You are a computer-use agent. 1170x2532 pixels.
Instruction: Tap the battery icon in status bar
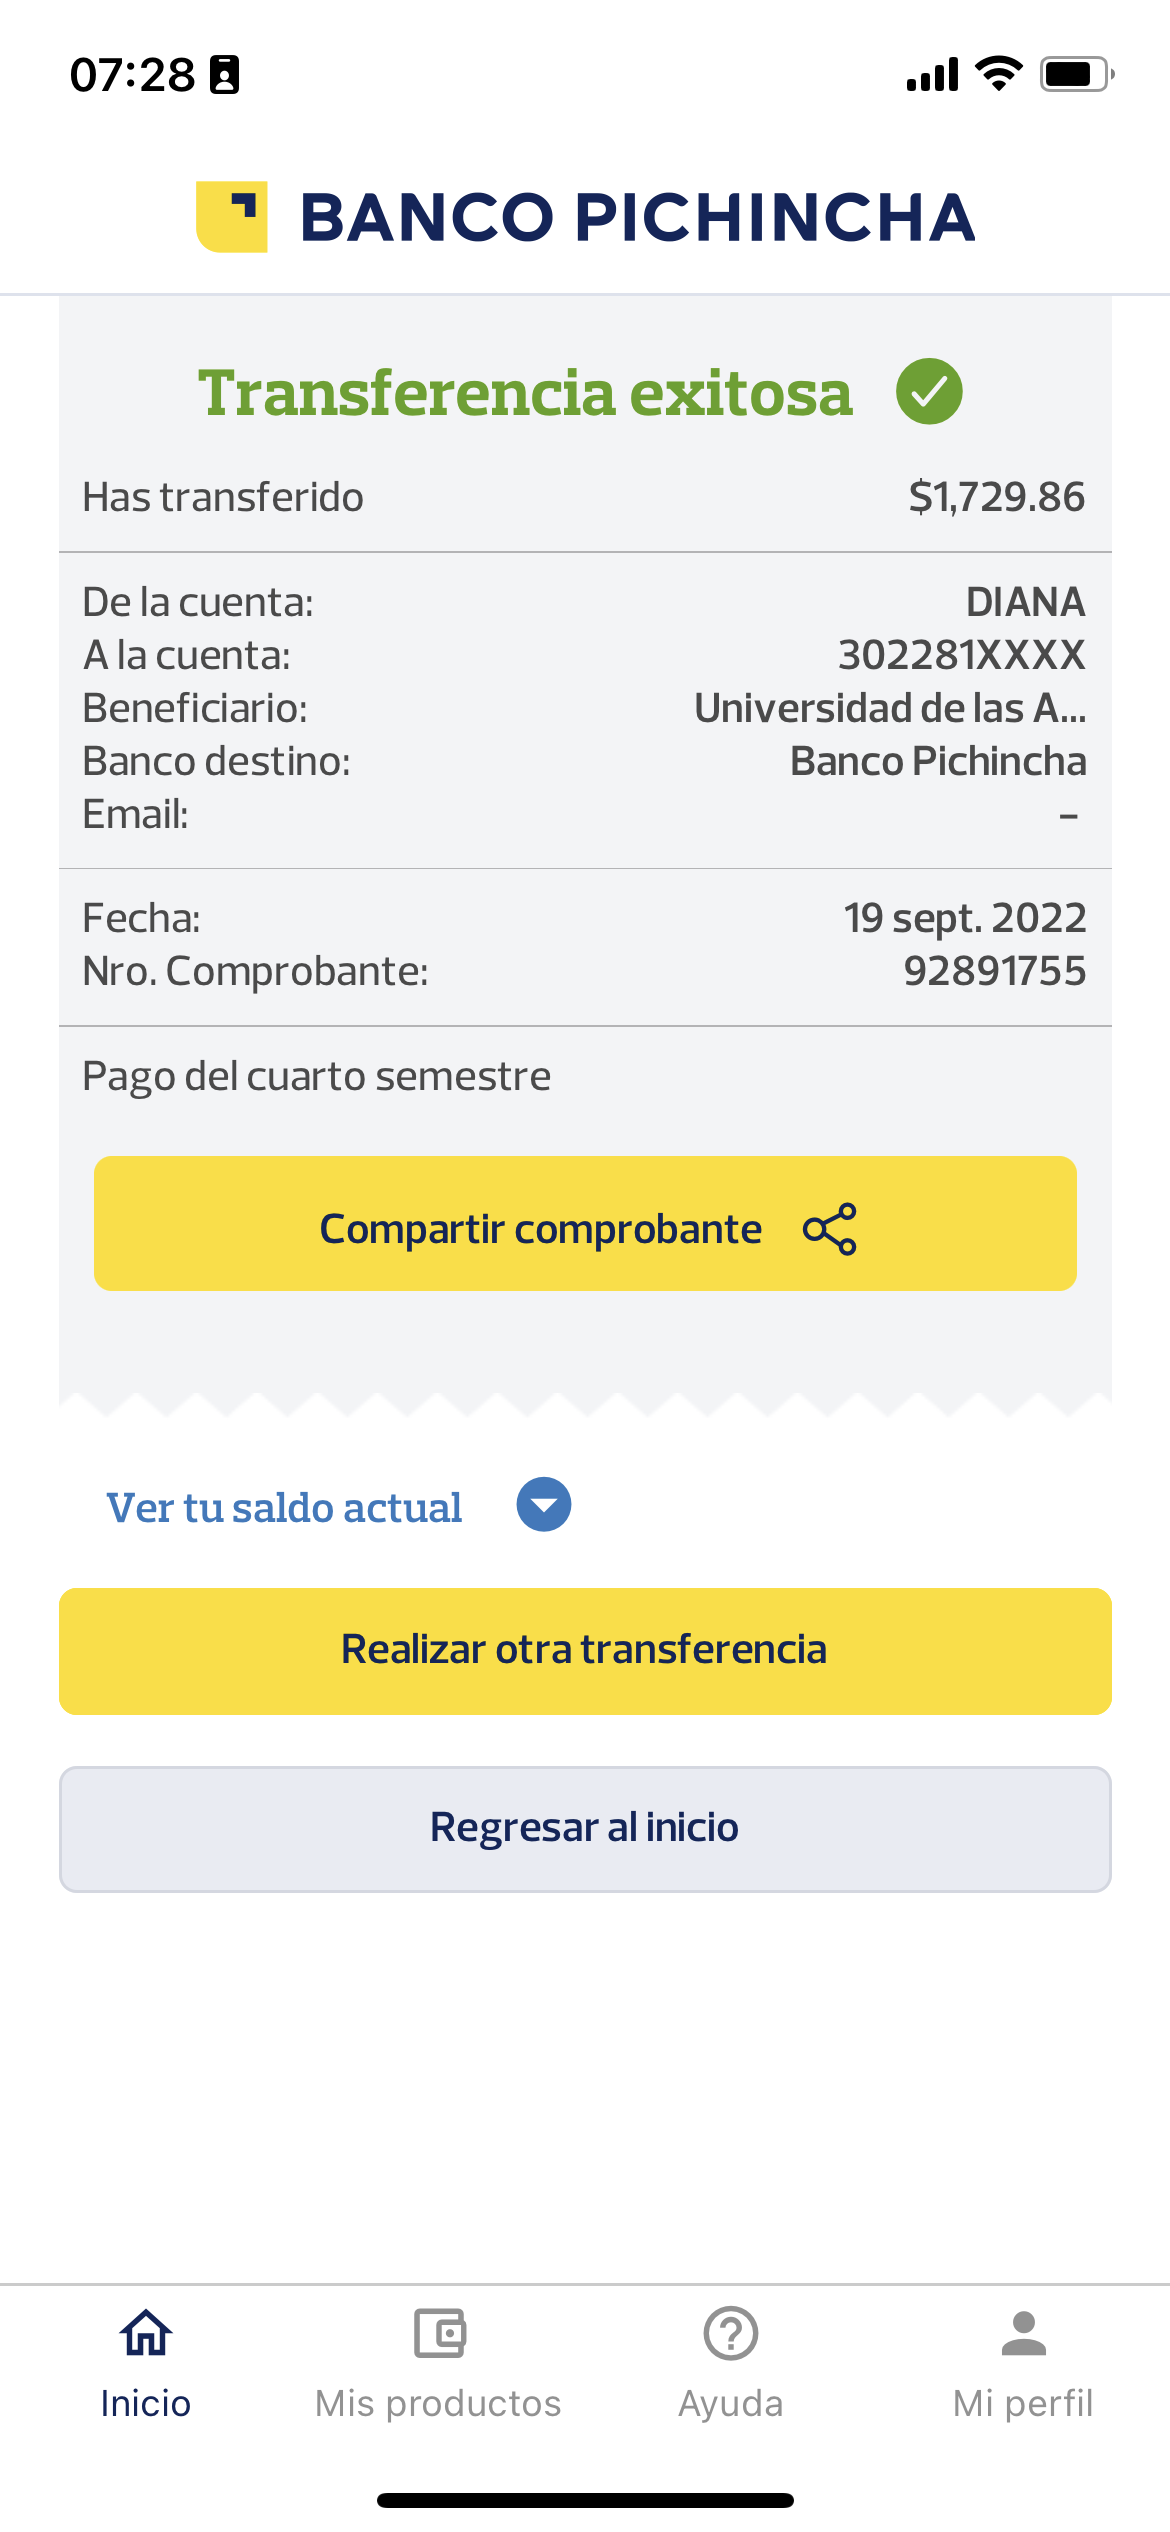point(1076,75)
